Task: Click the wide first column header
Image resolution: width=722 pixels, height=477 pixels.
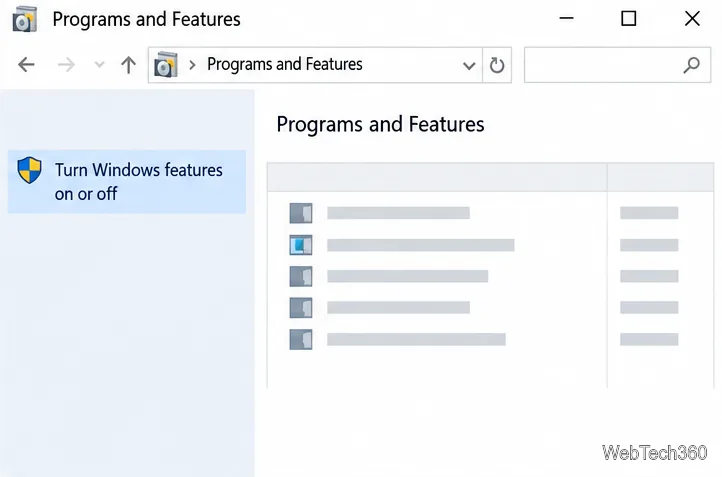Action: [x=437, y=177]
